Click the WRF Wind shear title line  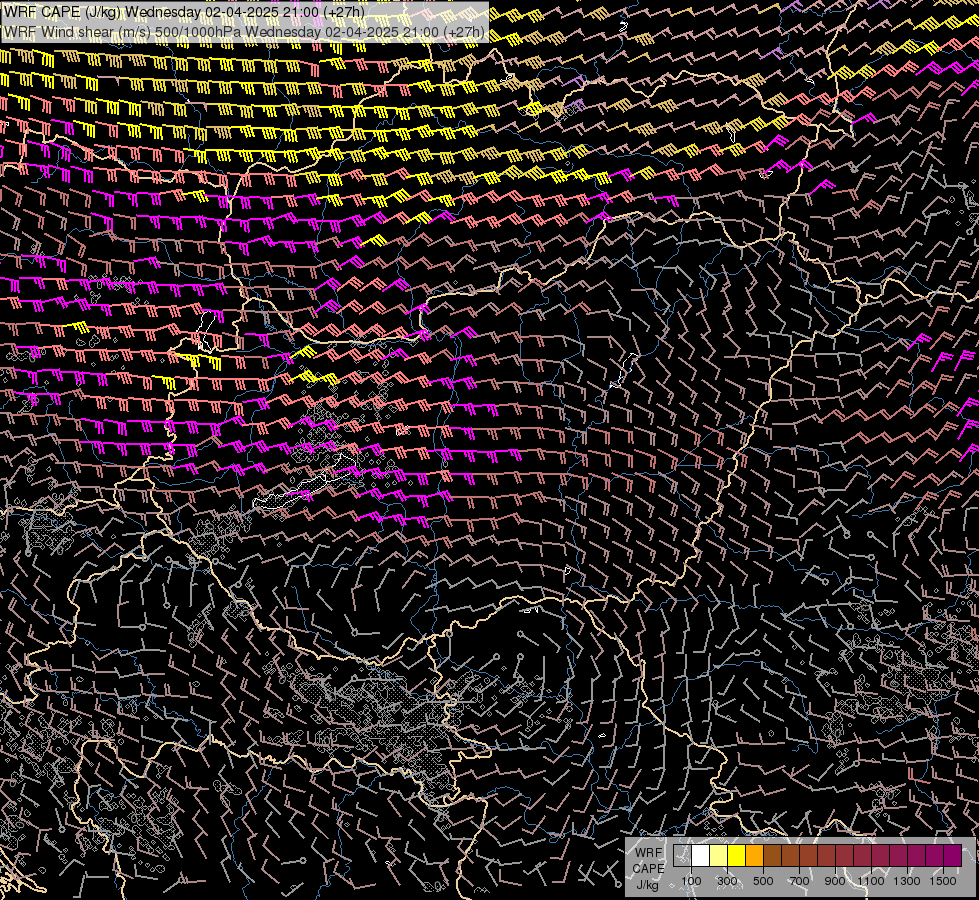pos(244,32)
